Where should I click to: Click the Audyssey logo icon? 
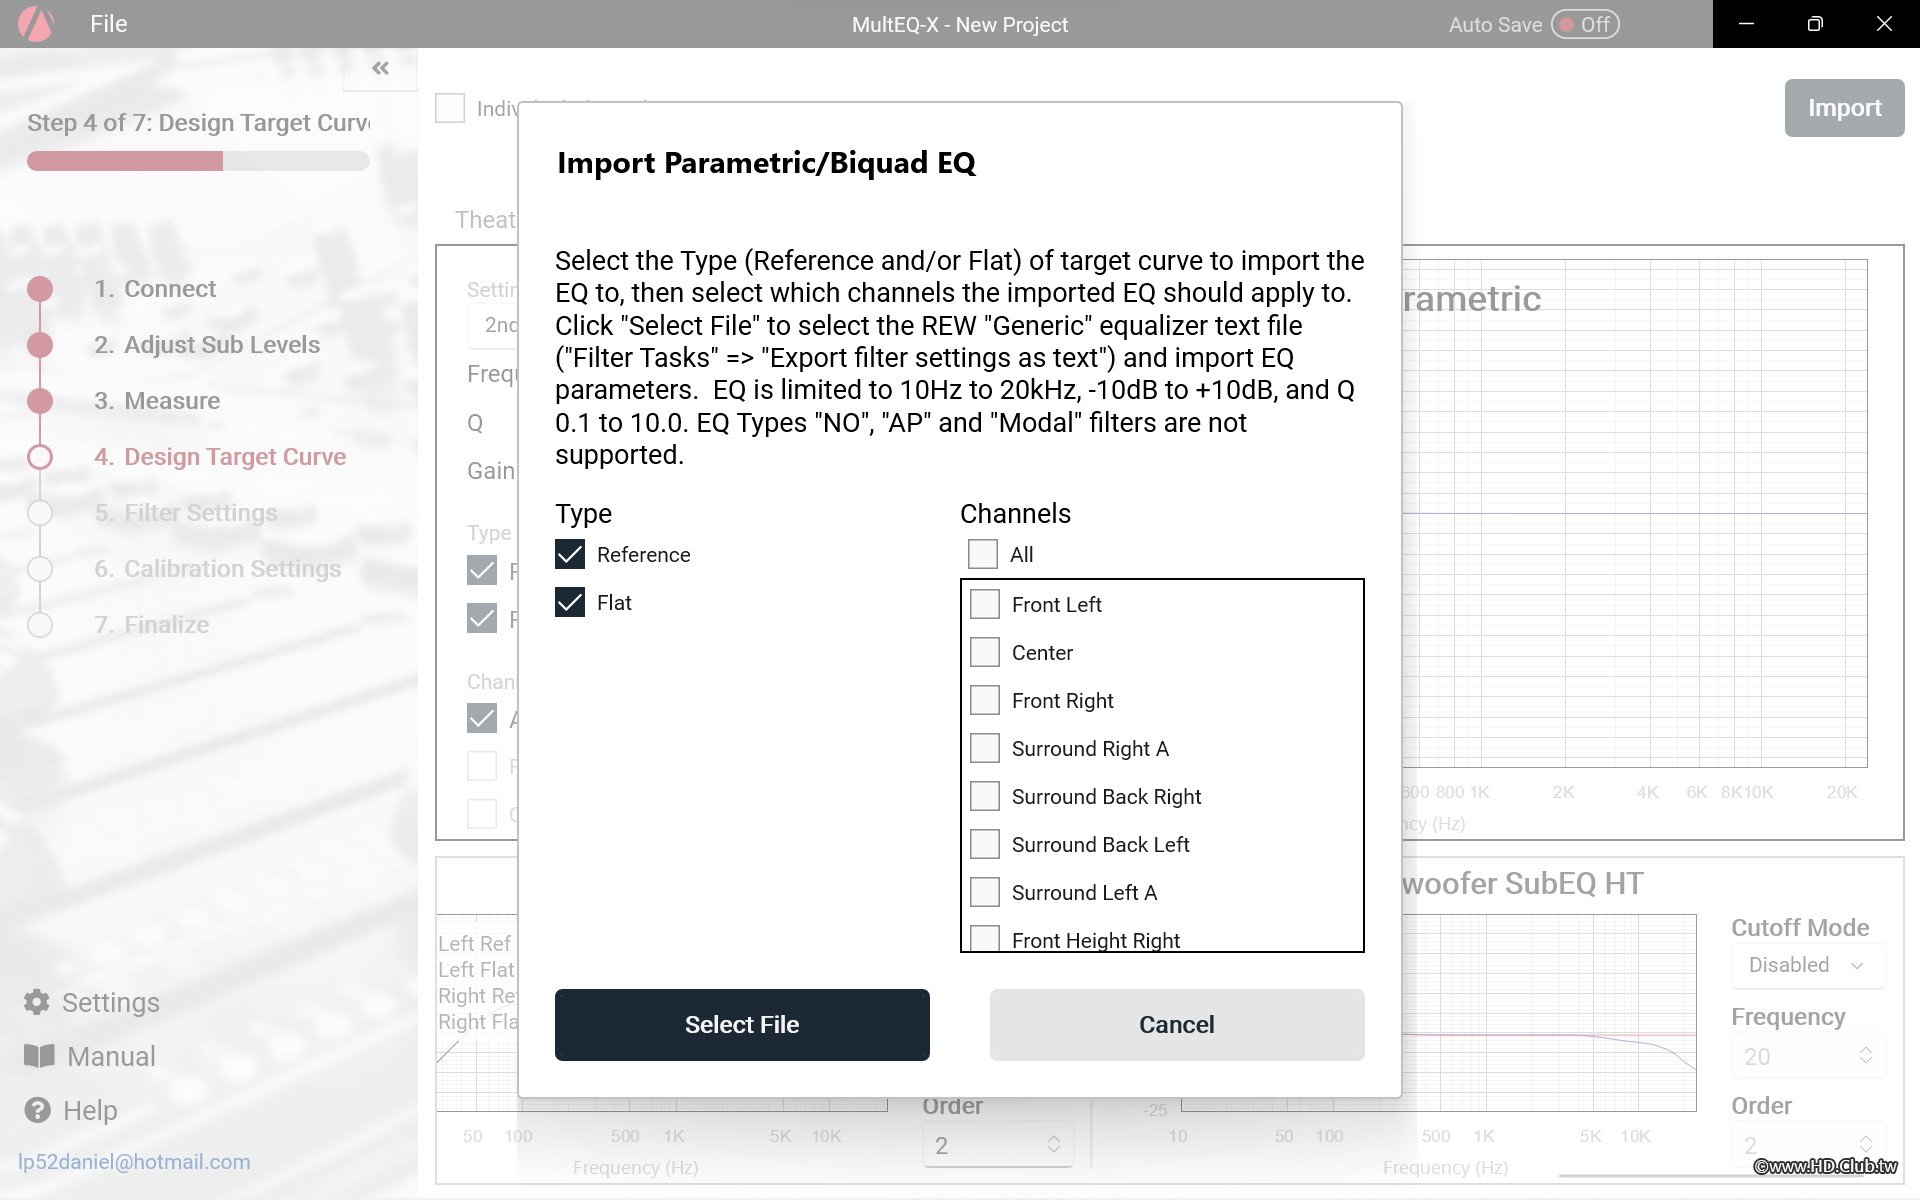coord(36,24)
